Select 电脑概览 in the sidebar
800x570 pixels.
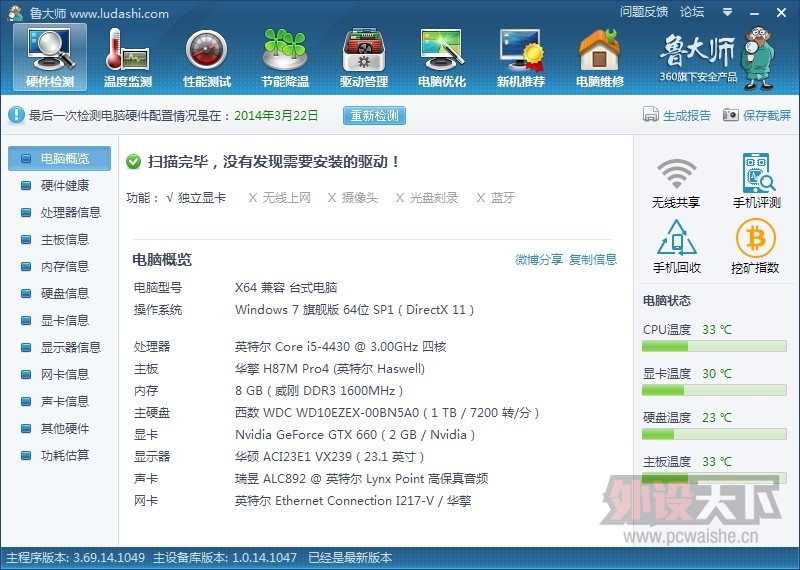coord(60,158)
